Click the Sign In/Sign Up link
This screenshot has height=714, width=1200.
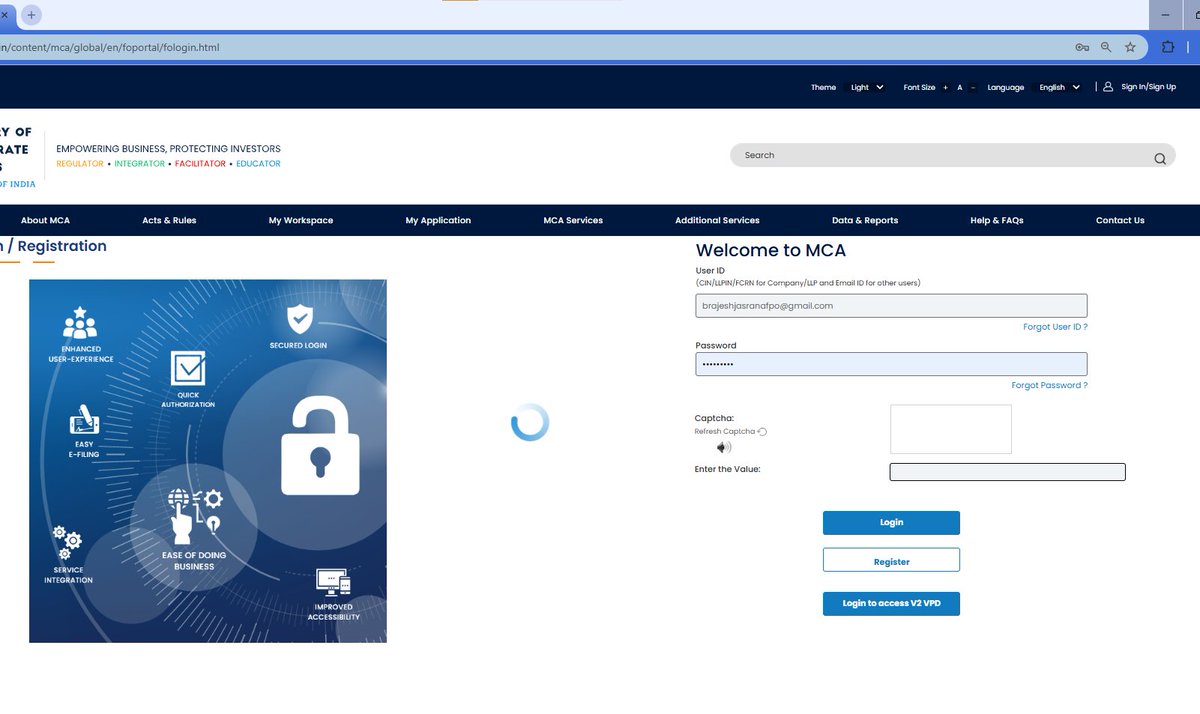[x=1148, y=87]
